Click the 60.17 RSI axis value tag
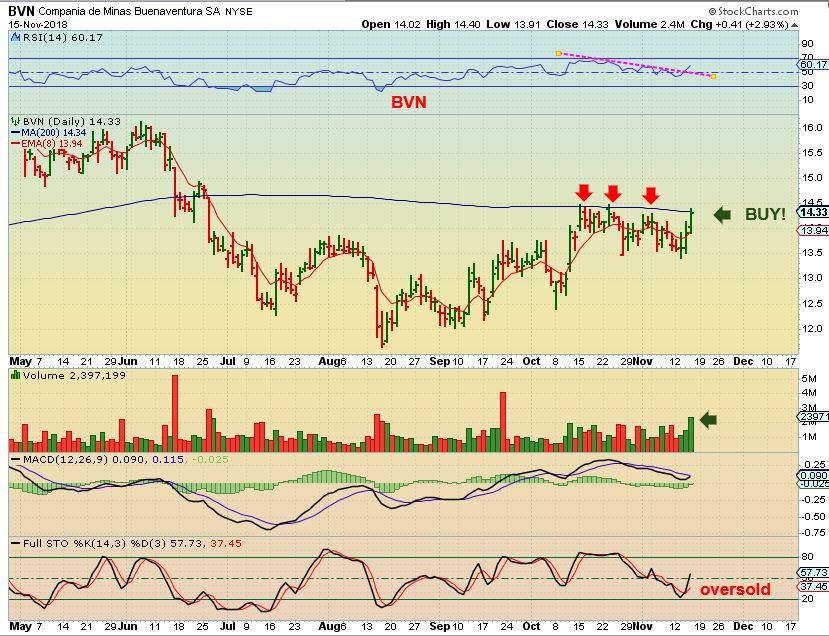The image size is (829, 636). point(813,64)
